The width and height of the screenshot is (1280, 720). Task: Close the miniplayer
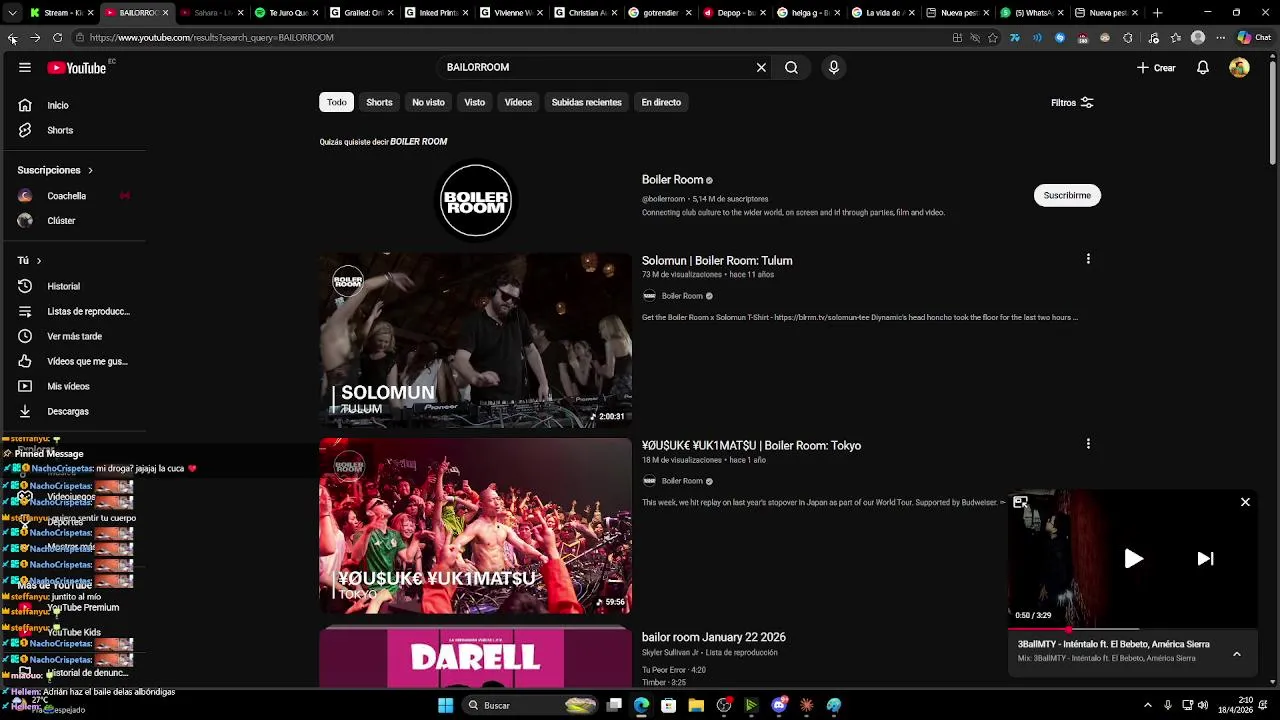pos(1245,502)
